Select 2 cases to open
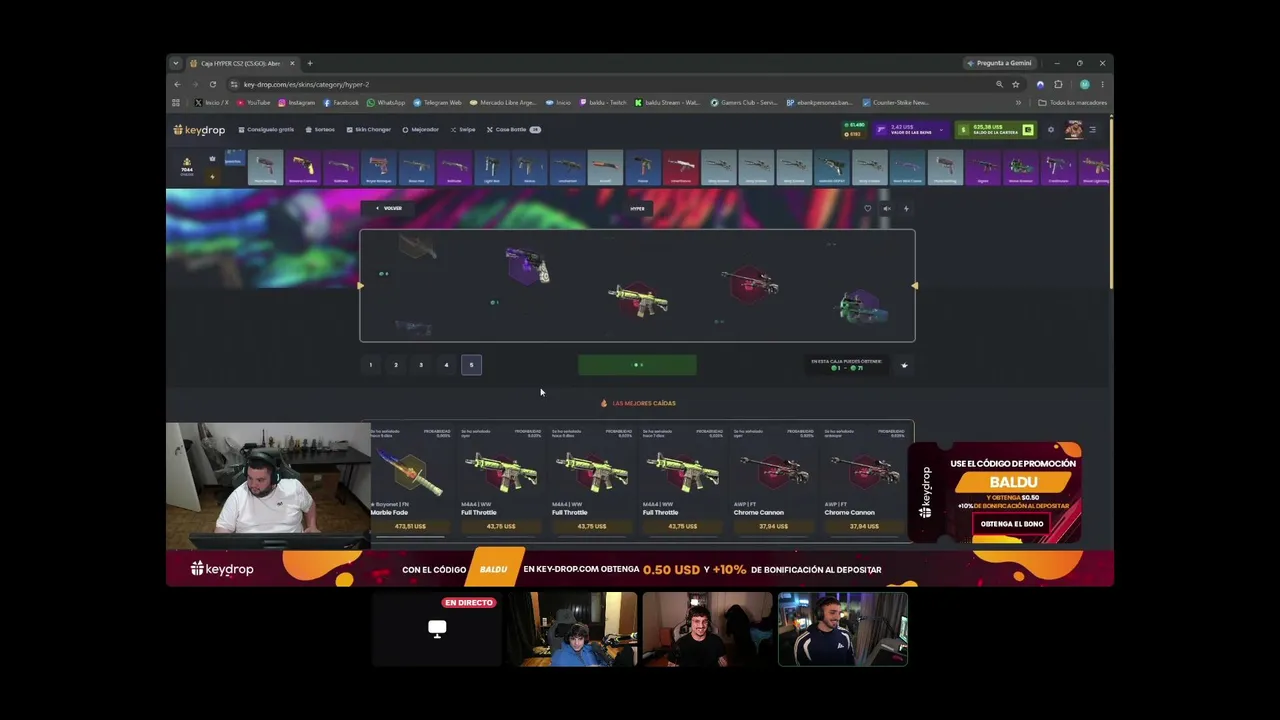Image resolution: width=1280 pixels, height=720 pixels. pyautogui.click(x=396, y=365)
